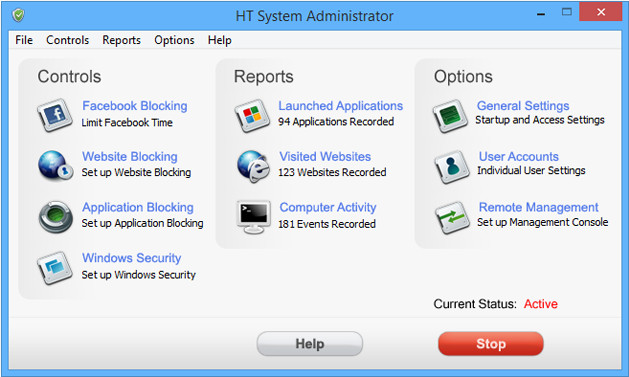Click the 'Set up Application Blocking' text
Screen dimensions: 629x377
point(142,223)
